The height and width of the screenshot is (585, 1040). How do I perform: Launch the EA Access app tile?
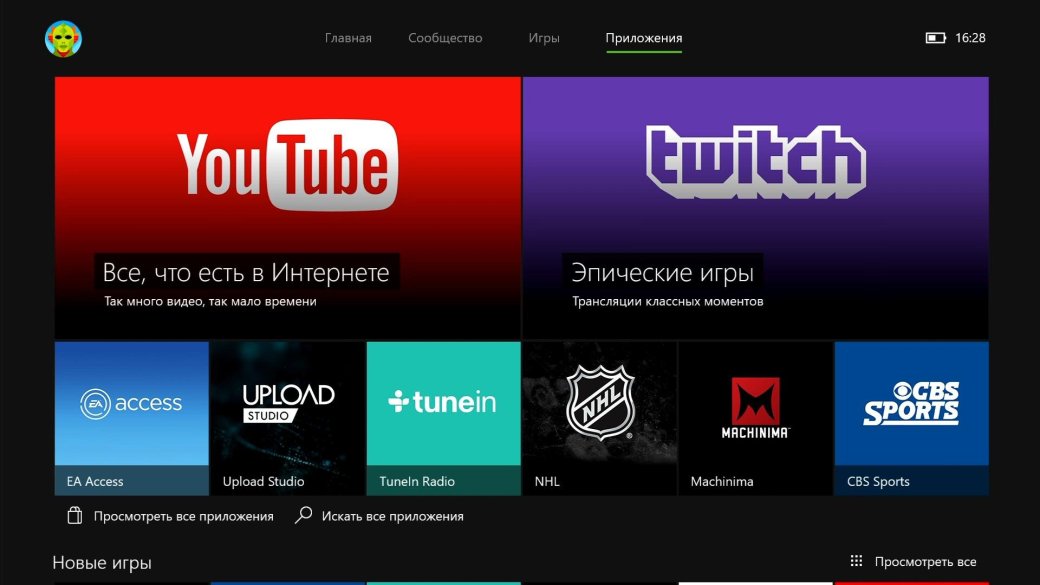(131, 419)
